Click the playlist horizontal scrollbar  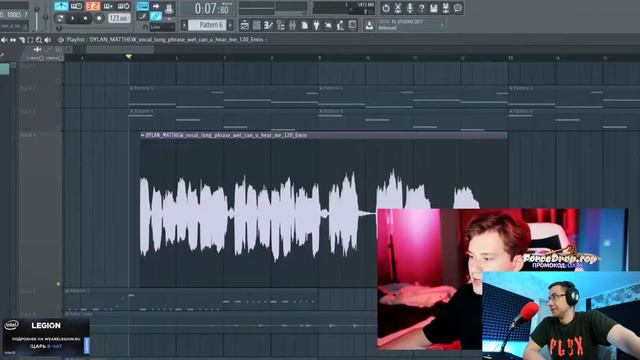[x=120, y=49]
